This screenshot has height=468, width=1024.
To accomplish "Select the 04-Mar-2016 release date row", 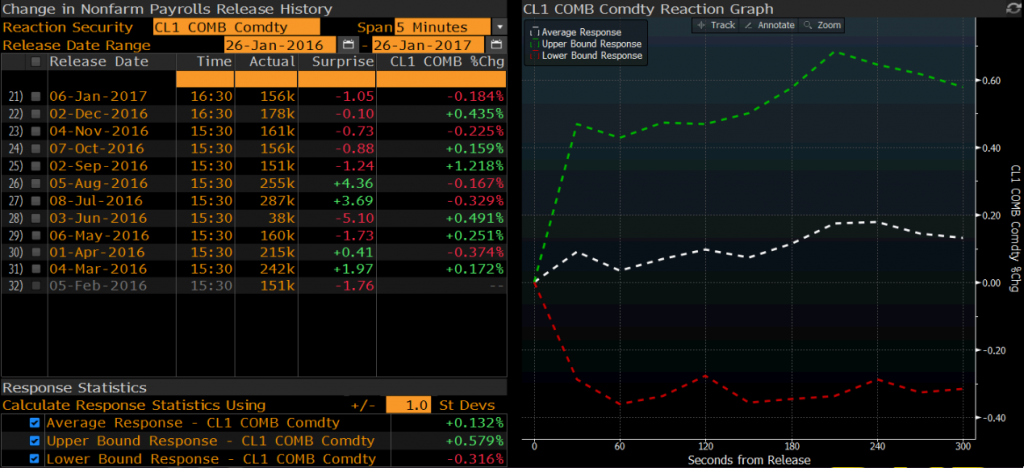I will [253, 269].
